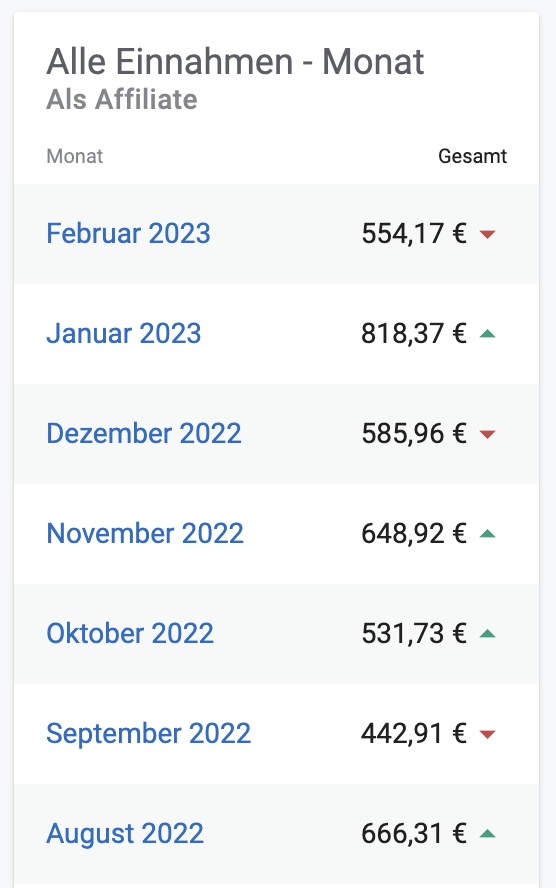Image resolution: width=556 pixels, height=888 pixels.
Task: Click red down arrow beside 585,96 €
Action: (487, 434)
